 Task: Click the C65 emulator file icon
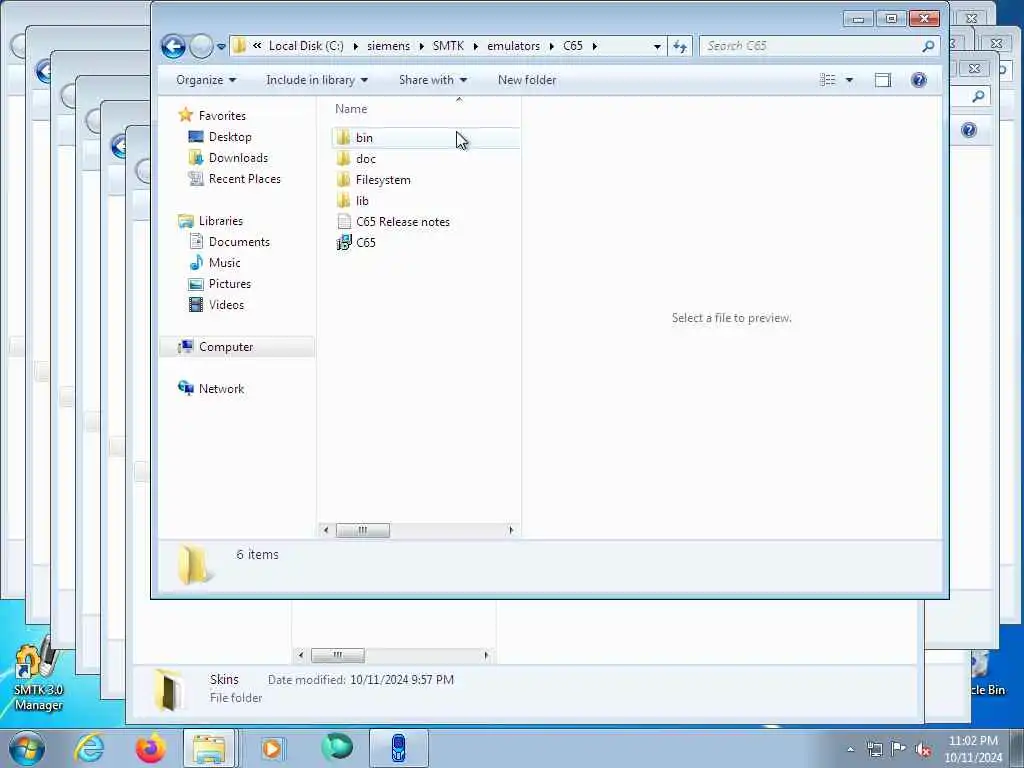point(344,242)
